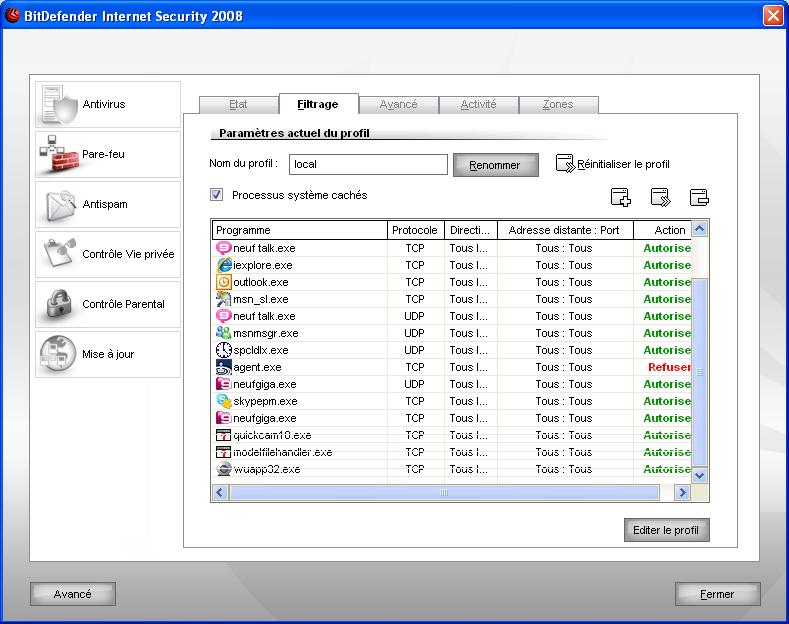Screen dimensions: 789x624
Task: Sort by Protocole column header
Action: tap(416, 230)
